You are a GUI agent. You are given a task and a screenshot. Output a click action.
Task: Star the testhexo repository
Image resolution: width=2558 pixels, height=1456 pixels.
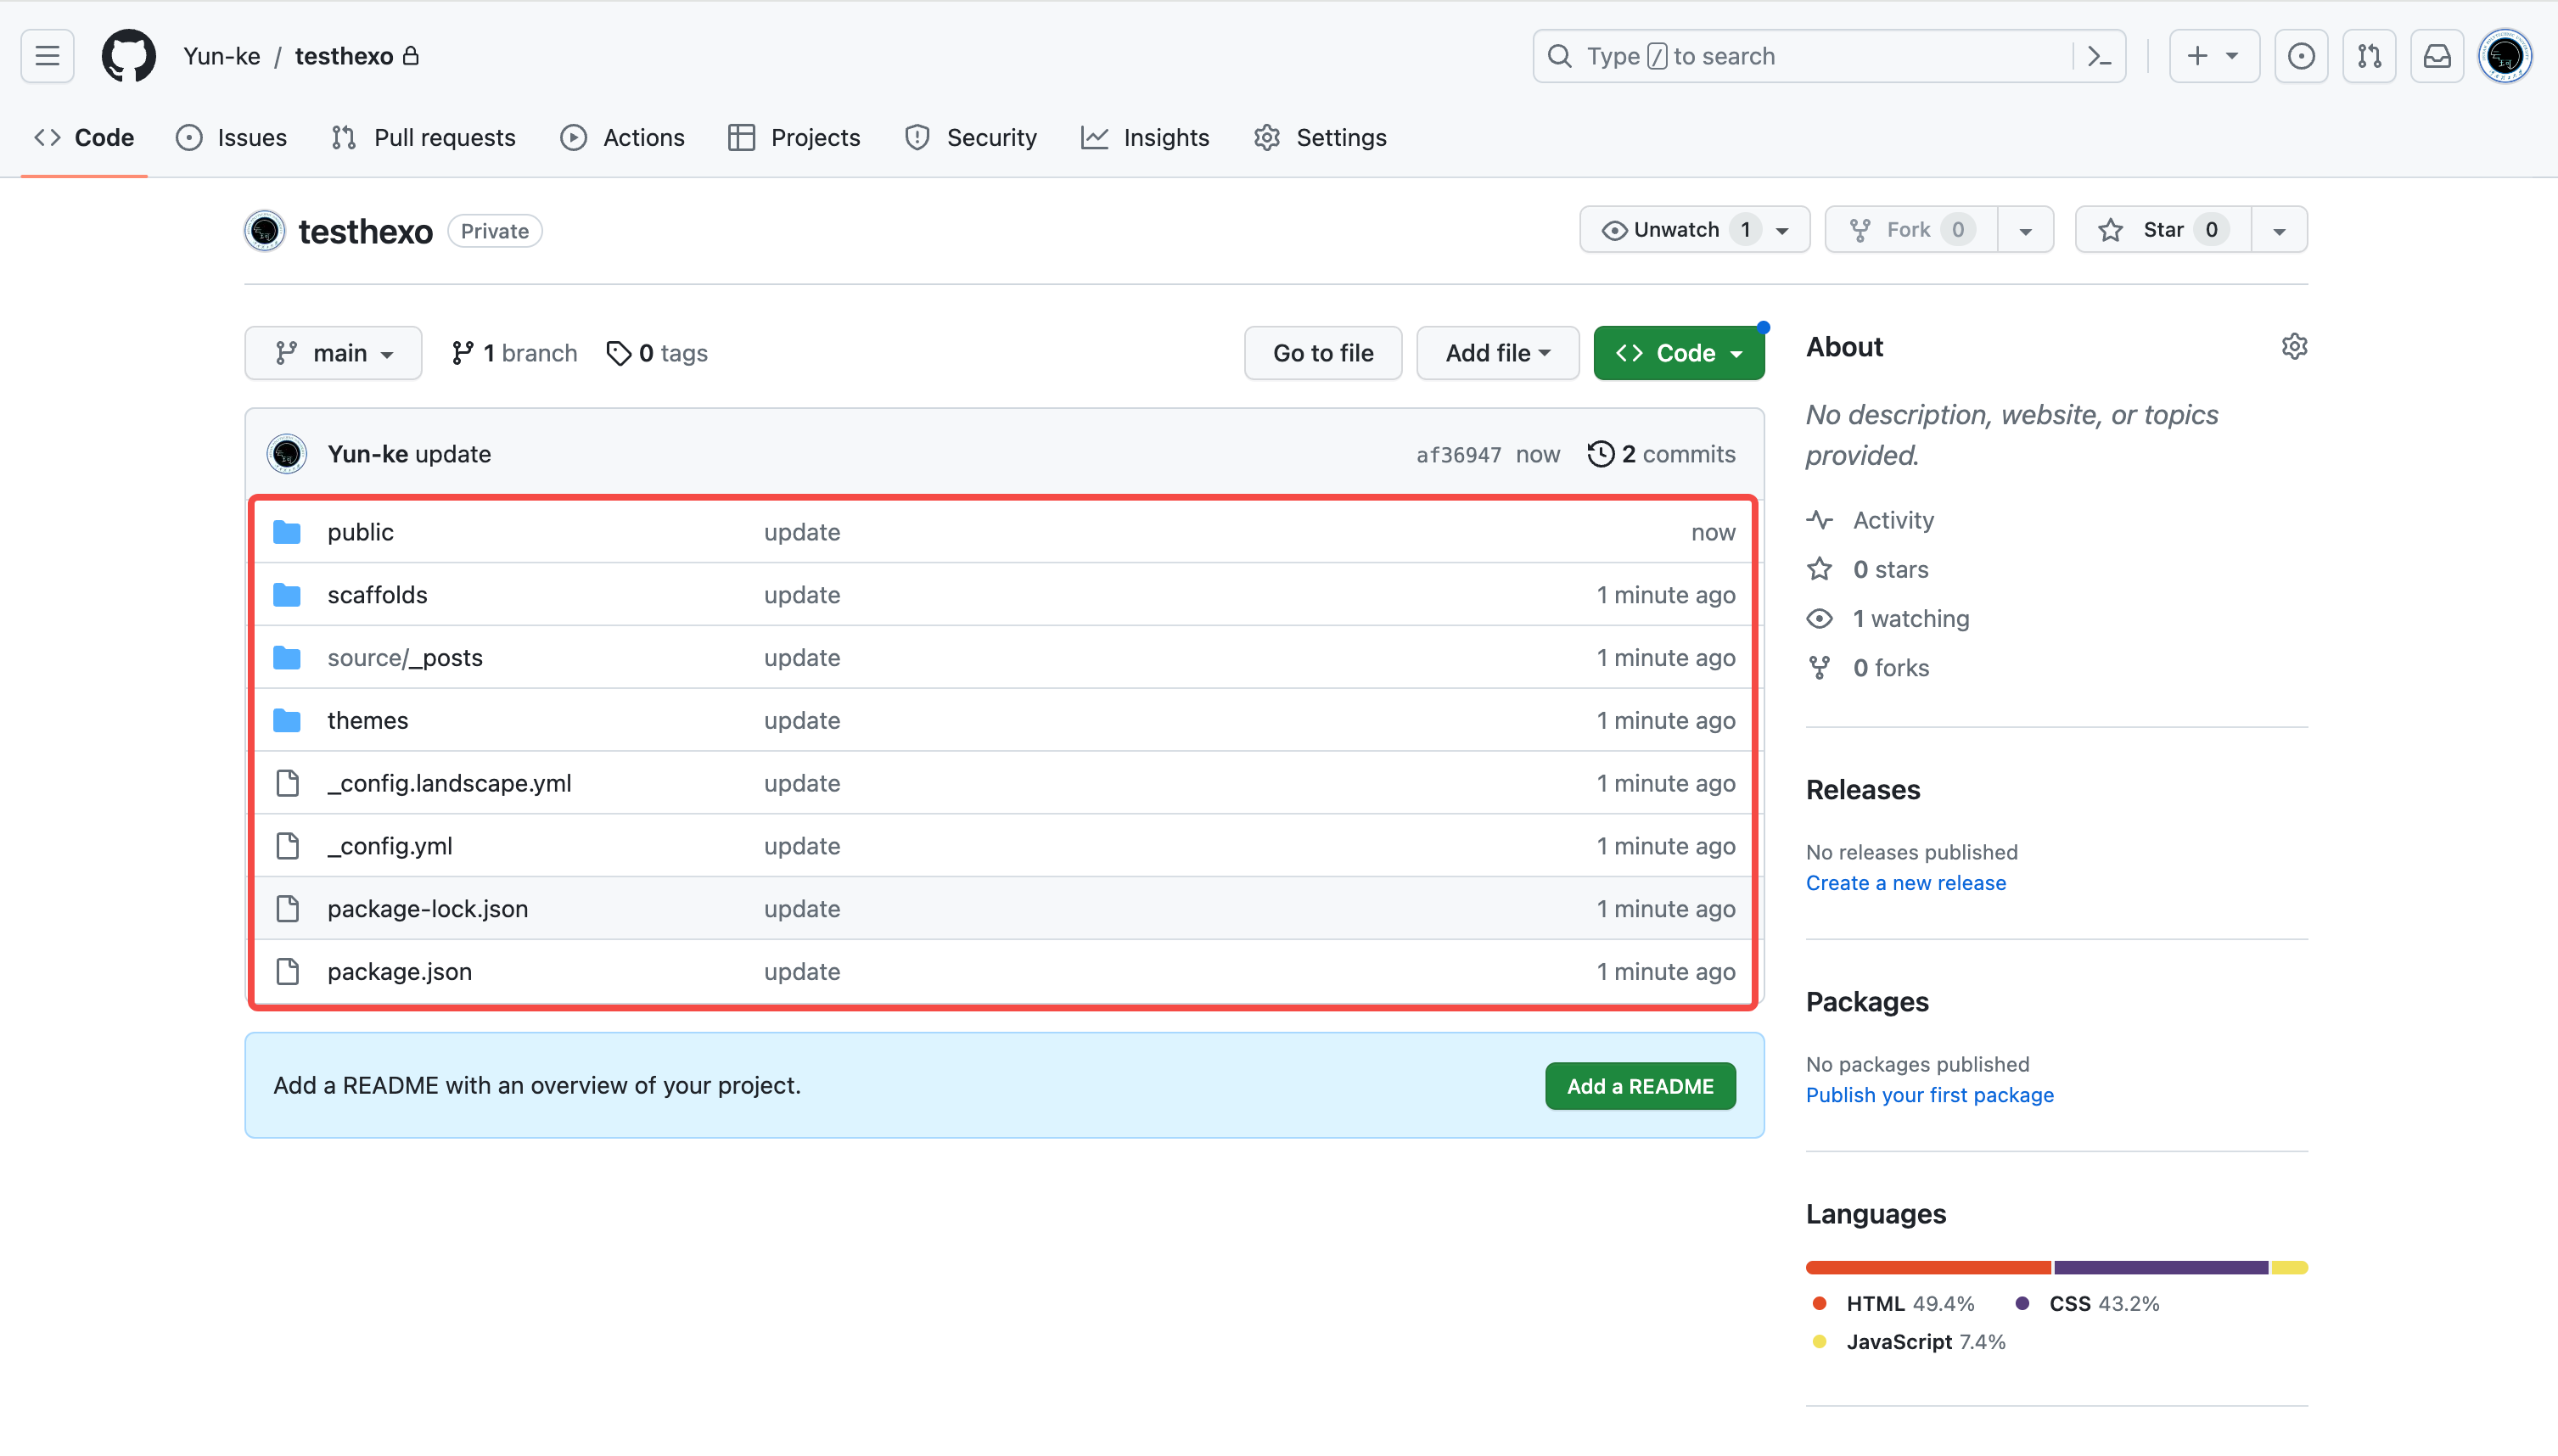2162,230
